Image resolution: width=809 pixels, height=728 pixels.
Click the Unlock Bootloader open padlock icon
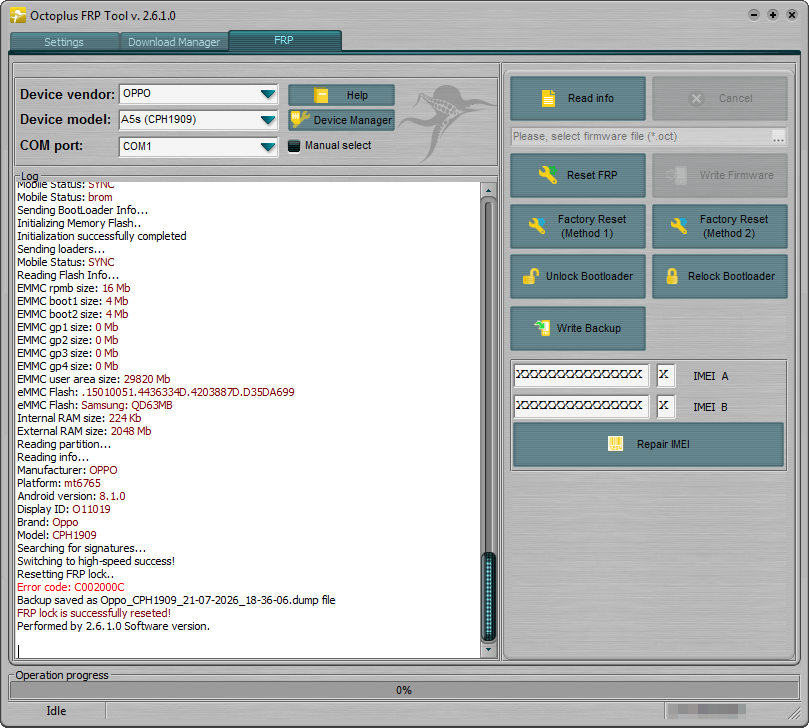(x=531, y=276)
